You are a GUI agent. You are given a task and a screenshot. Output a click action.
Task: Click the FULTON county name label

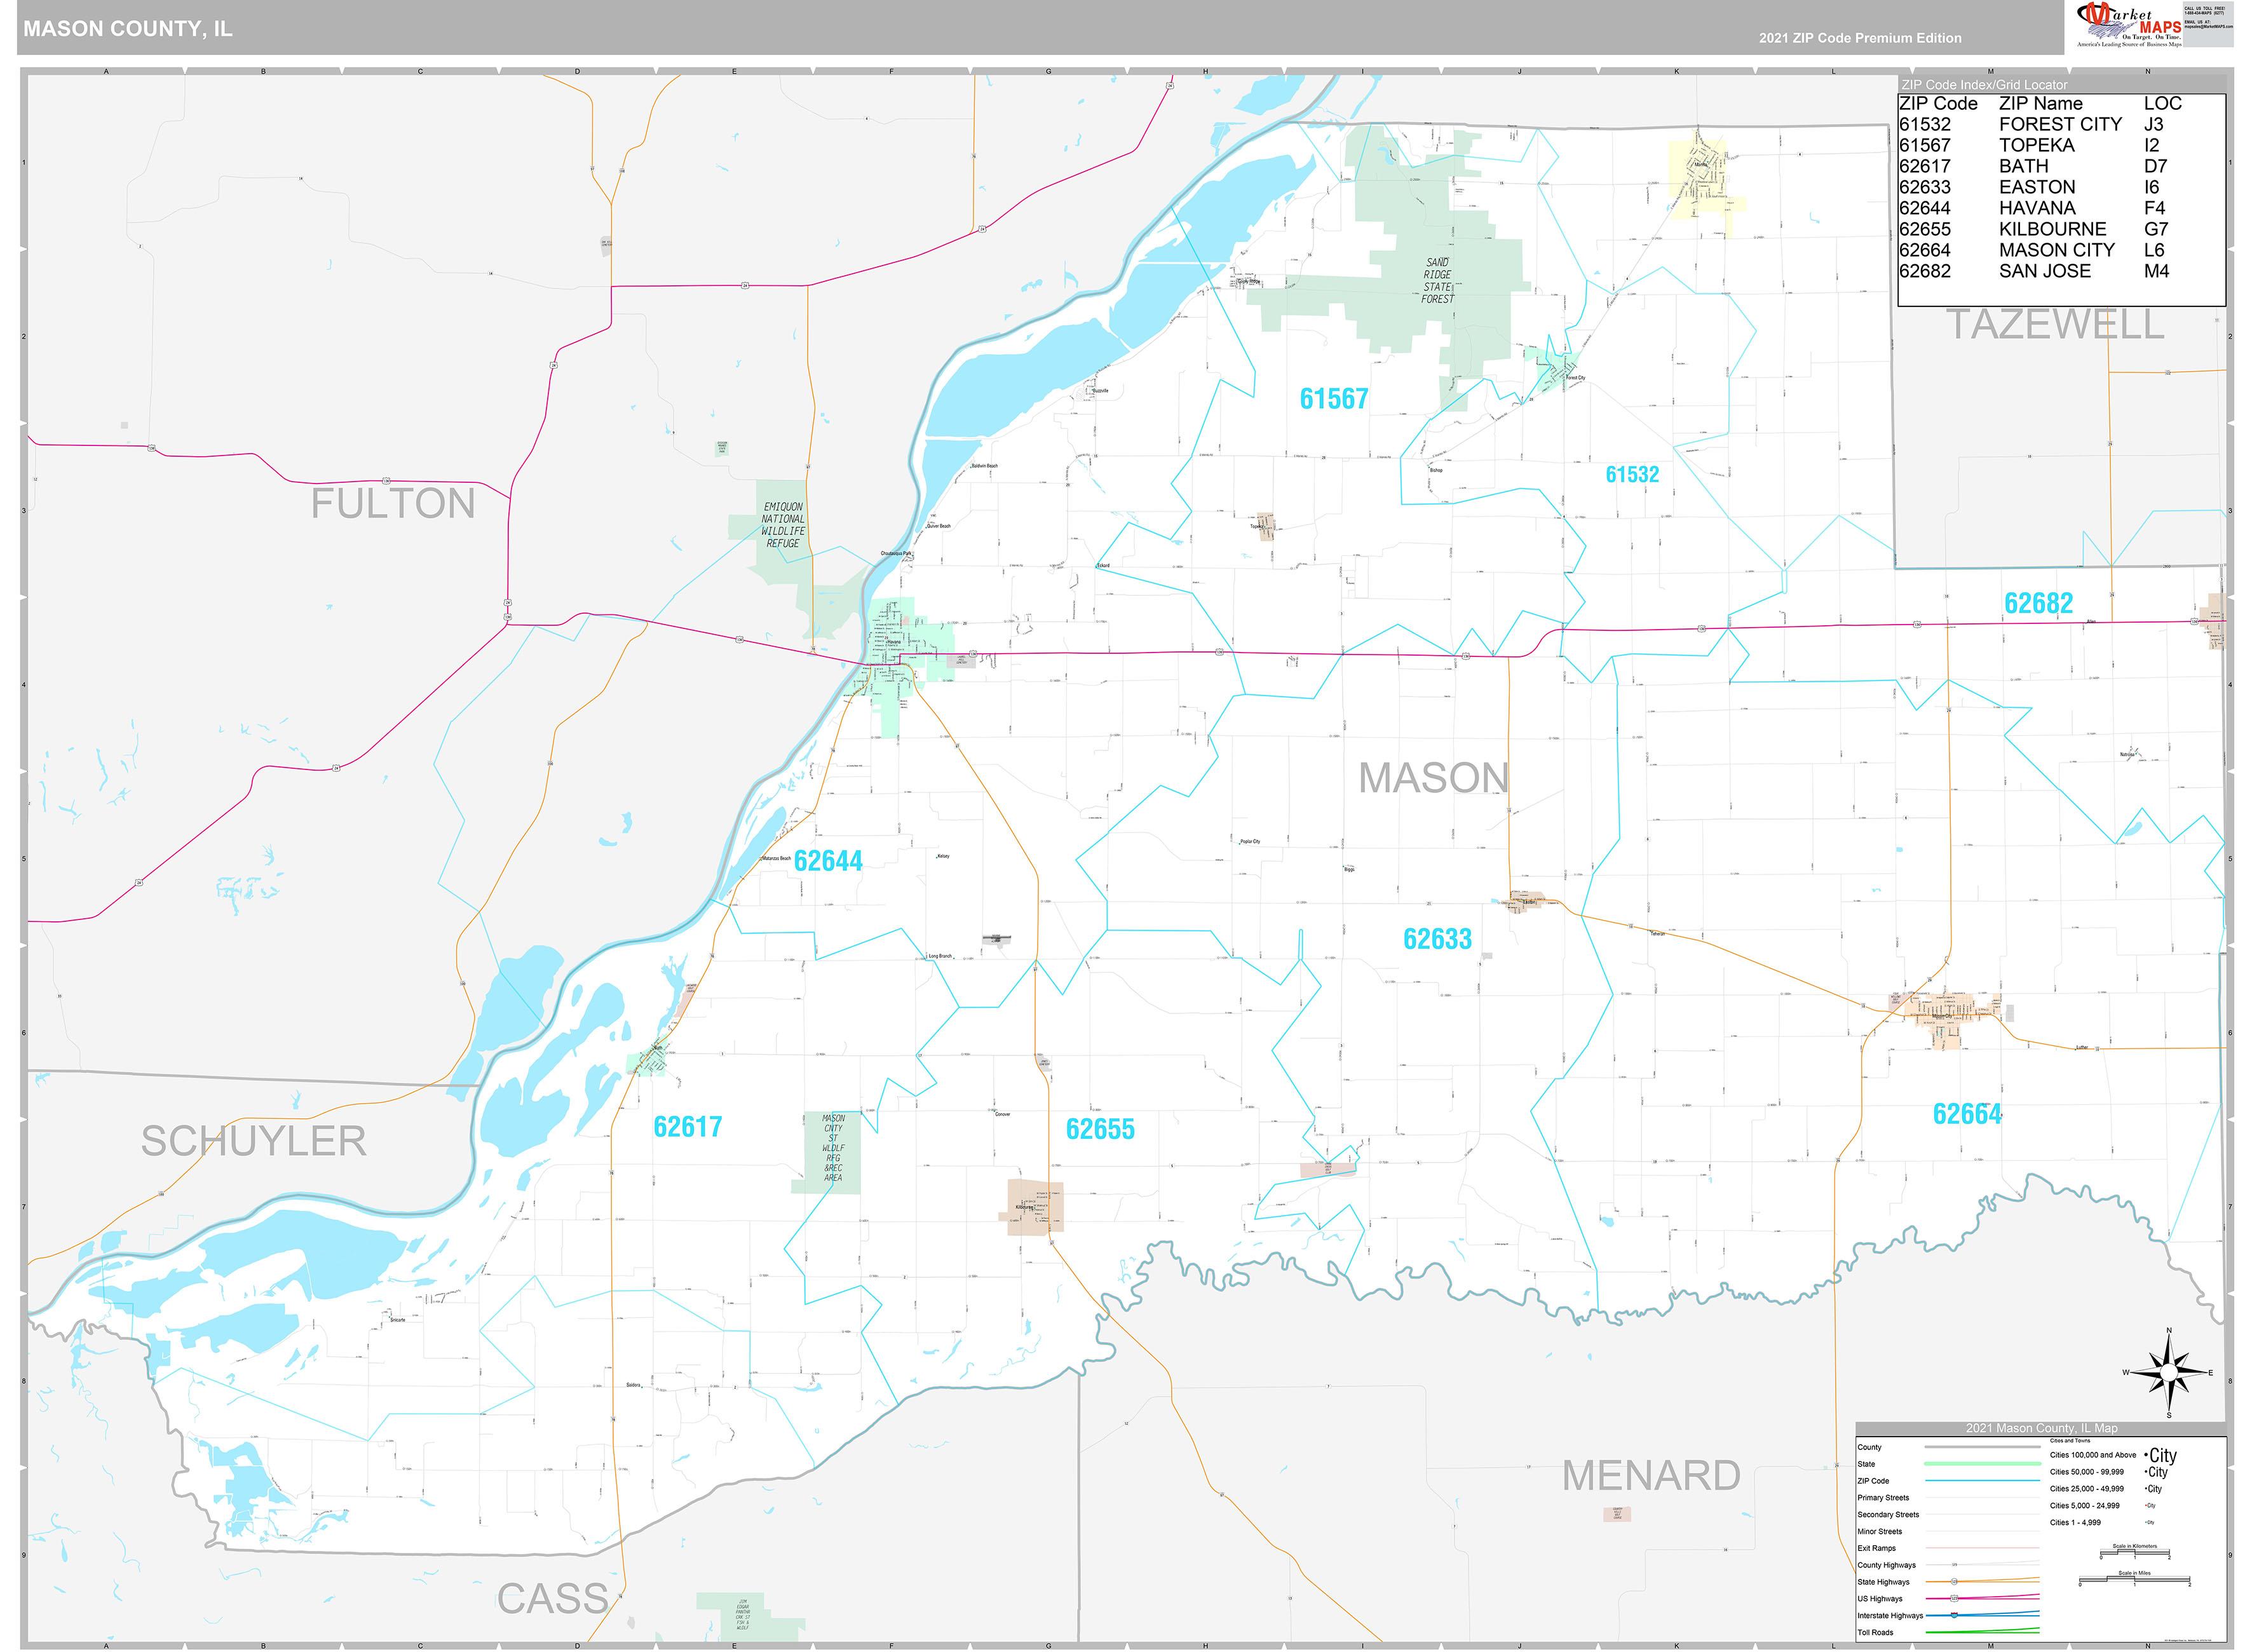(x=392, y=503)
